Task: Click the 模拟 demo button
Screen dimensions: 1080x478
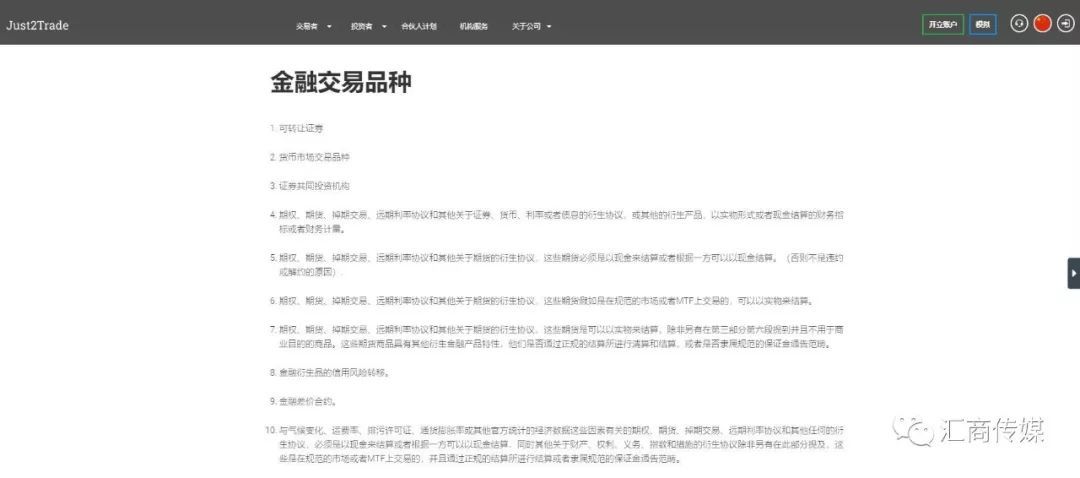Action: tap(982, 24)
